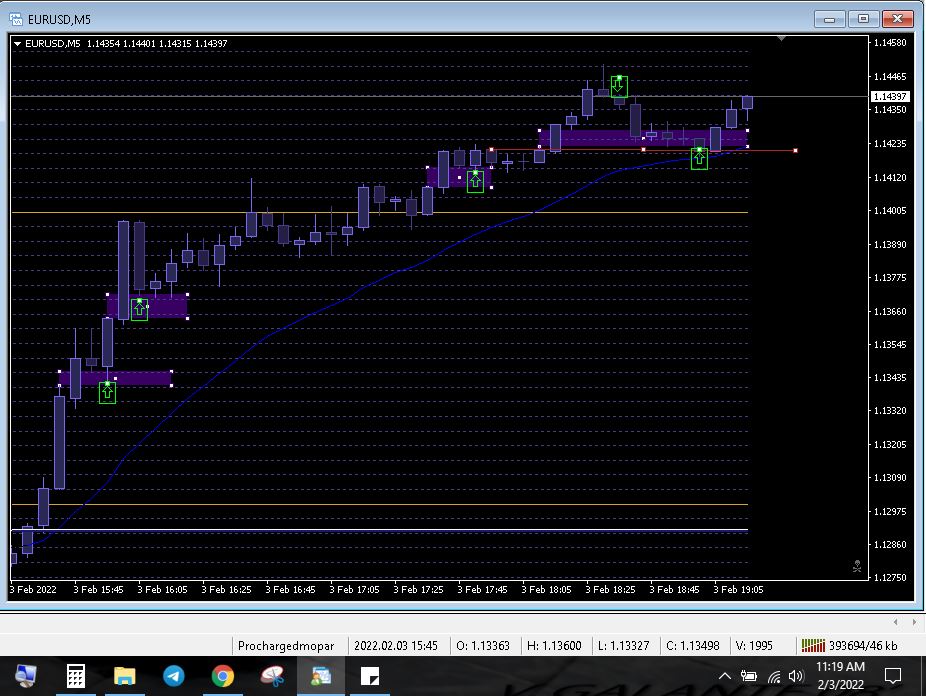Click the expert advisor icon in chart corner
926x696 pixels.
(x=857, y=567)
